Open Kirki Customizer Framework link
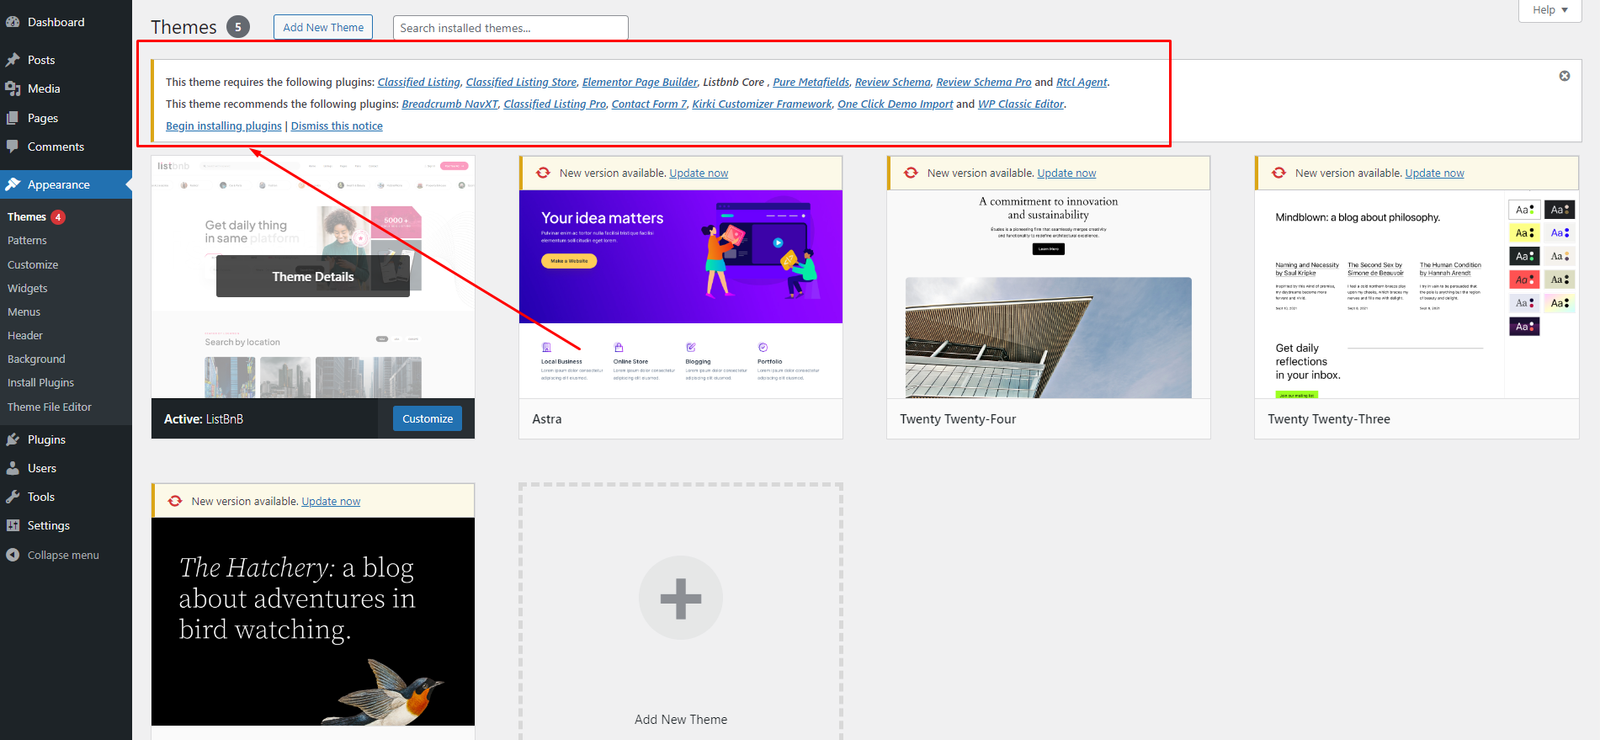 (x=762, y=104)
